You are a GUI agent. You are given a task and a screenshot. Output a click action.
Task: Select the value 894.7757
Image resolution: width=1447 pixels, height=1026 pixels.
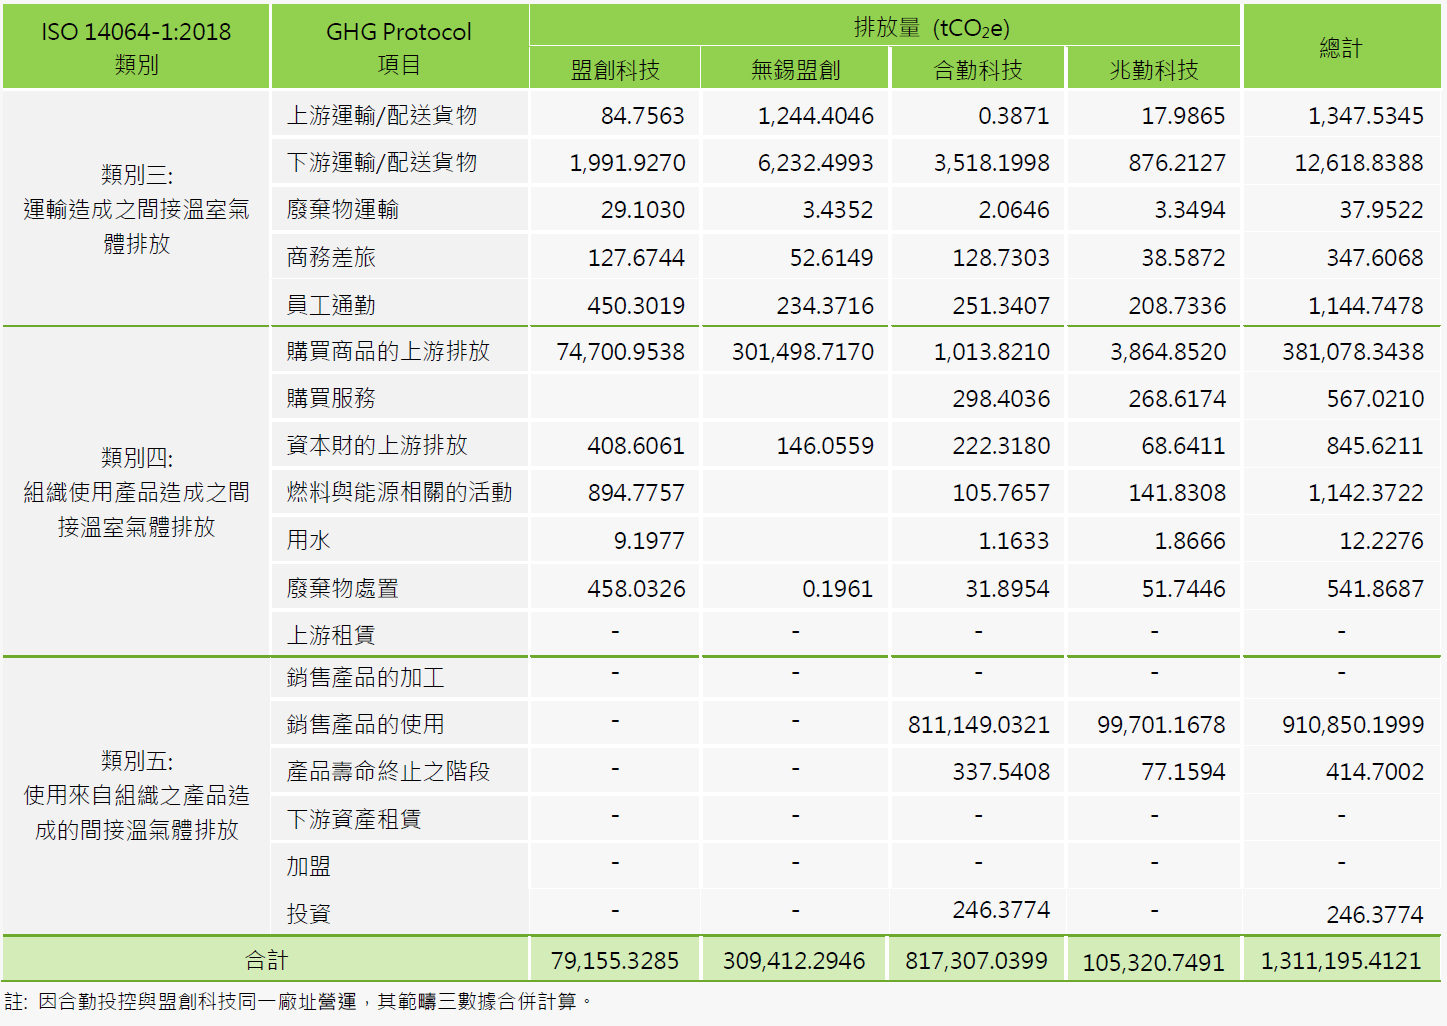[636, 493]
